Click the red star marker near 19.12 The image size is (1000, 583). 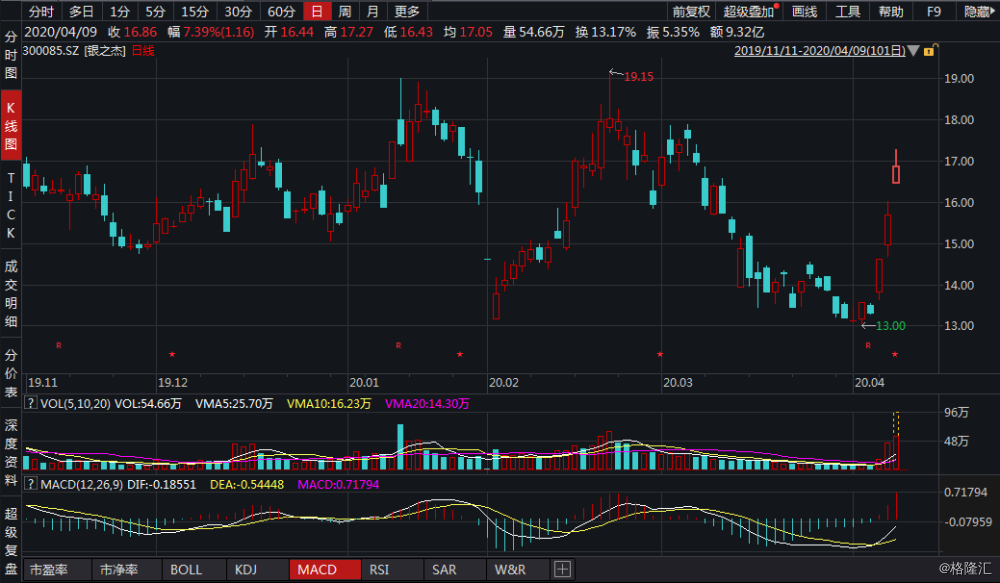pos(172,355)
